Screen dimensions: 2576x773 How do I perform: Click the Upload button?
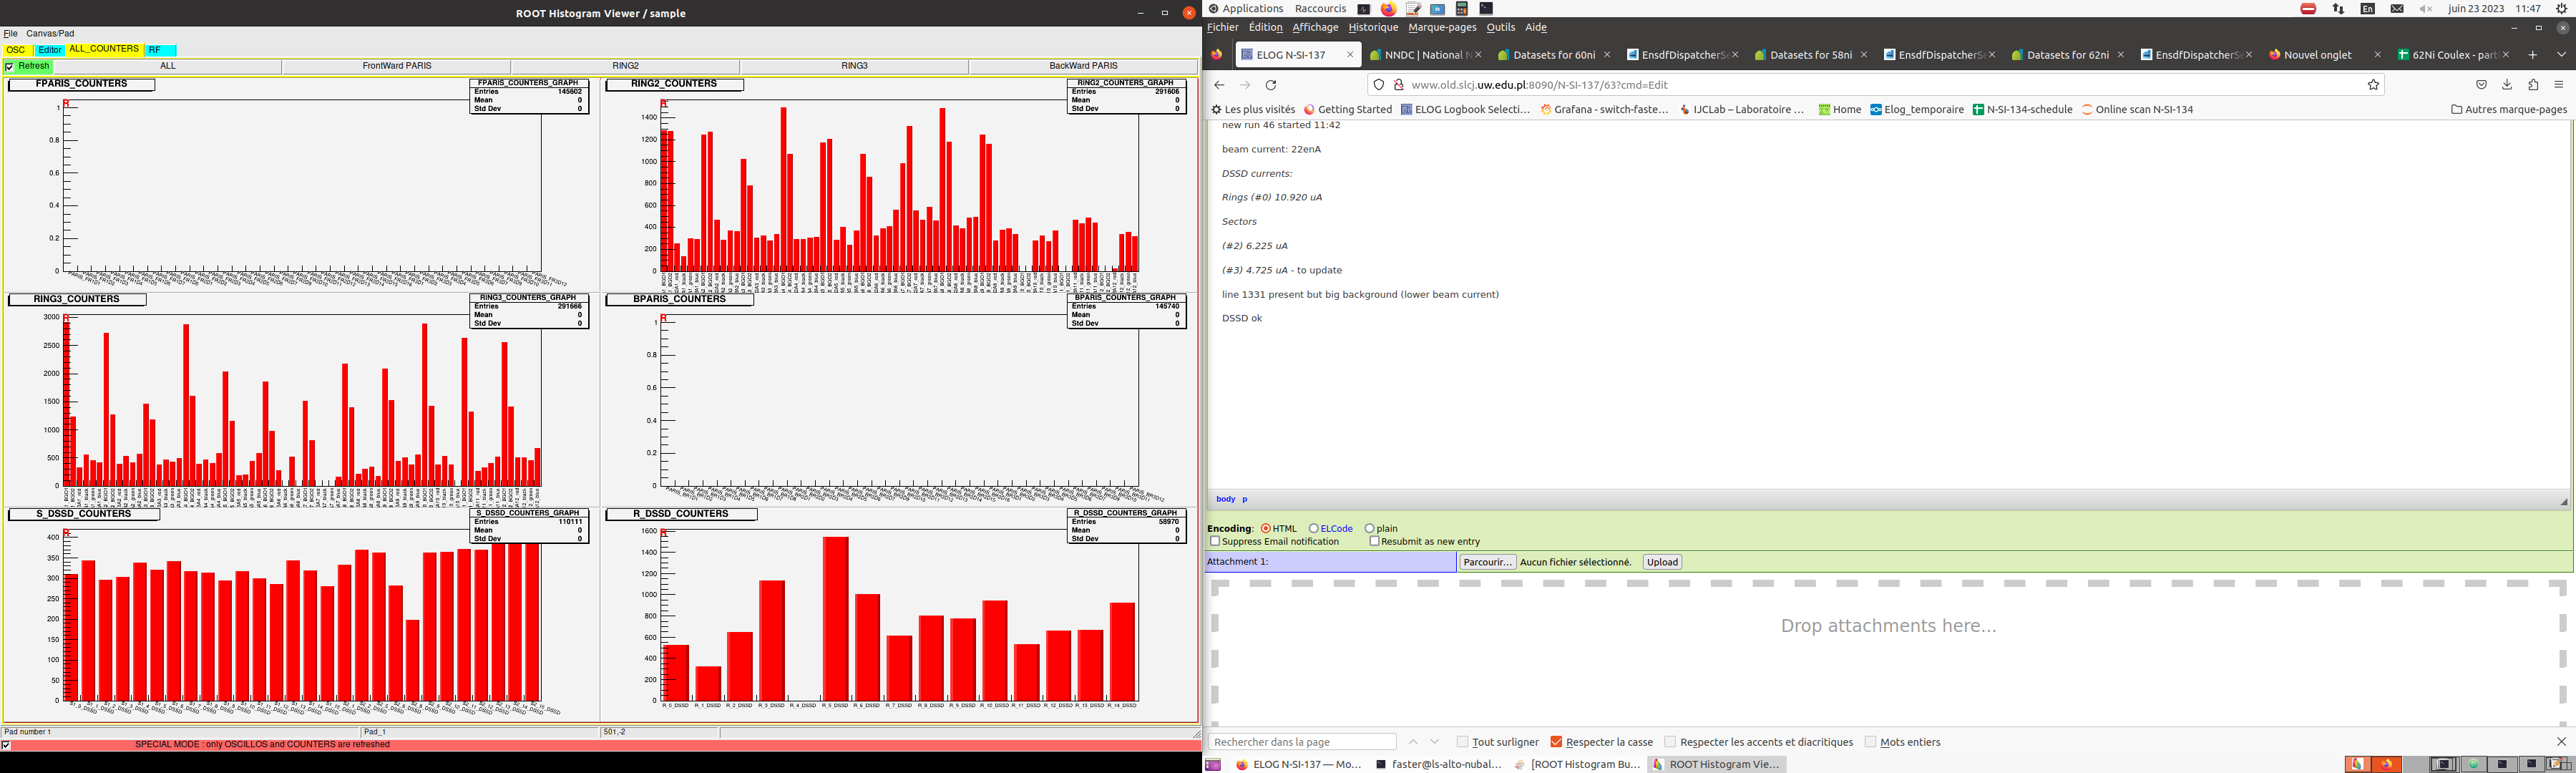coord(1662,562)
